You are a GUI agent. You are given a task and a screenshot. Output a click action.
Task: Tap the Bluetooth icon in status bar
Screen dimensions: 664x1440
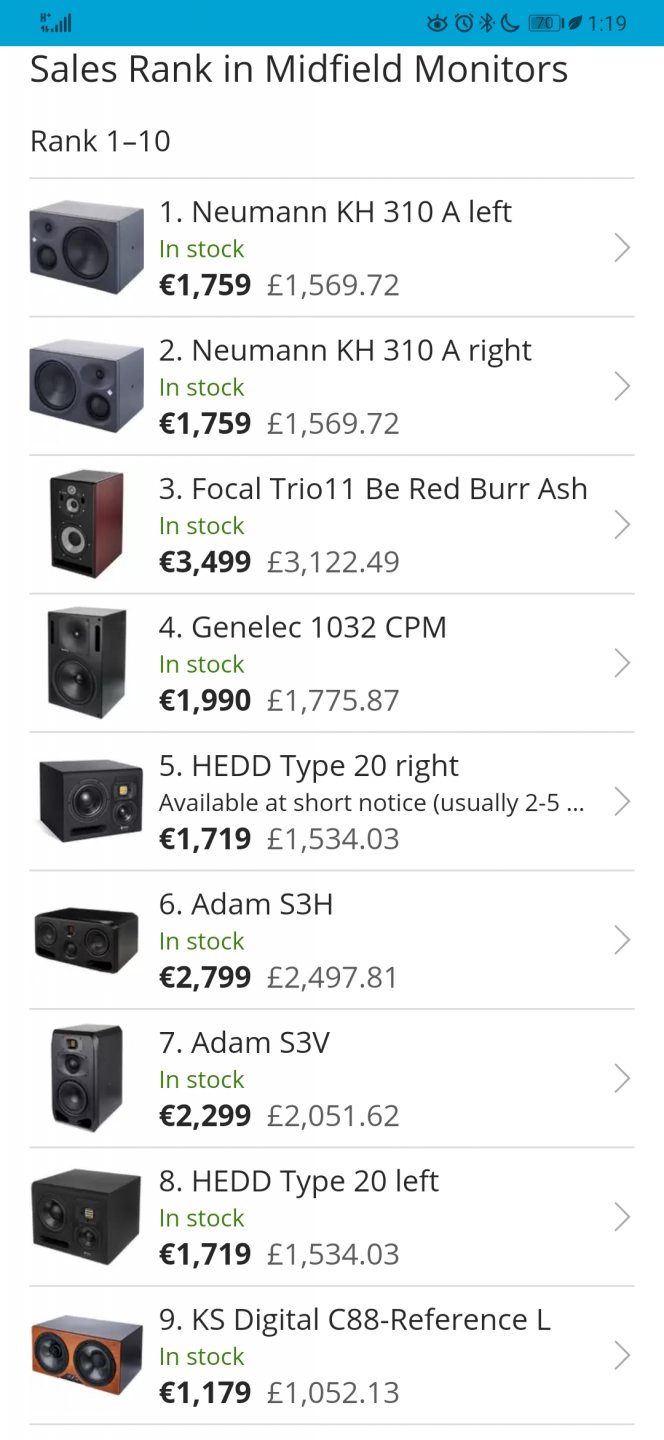tap(487, 23)
